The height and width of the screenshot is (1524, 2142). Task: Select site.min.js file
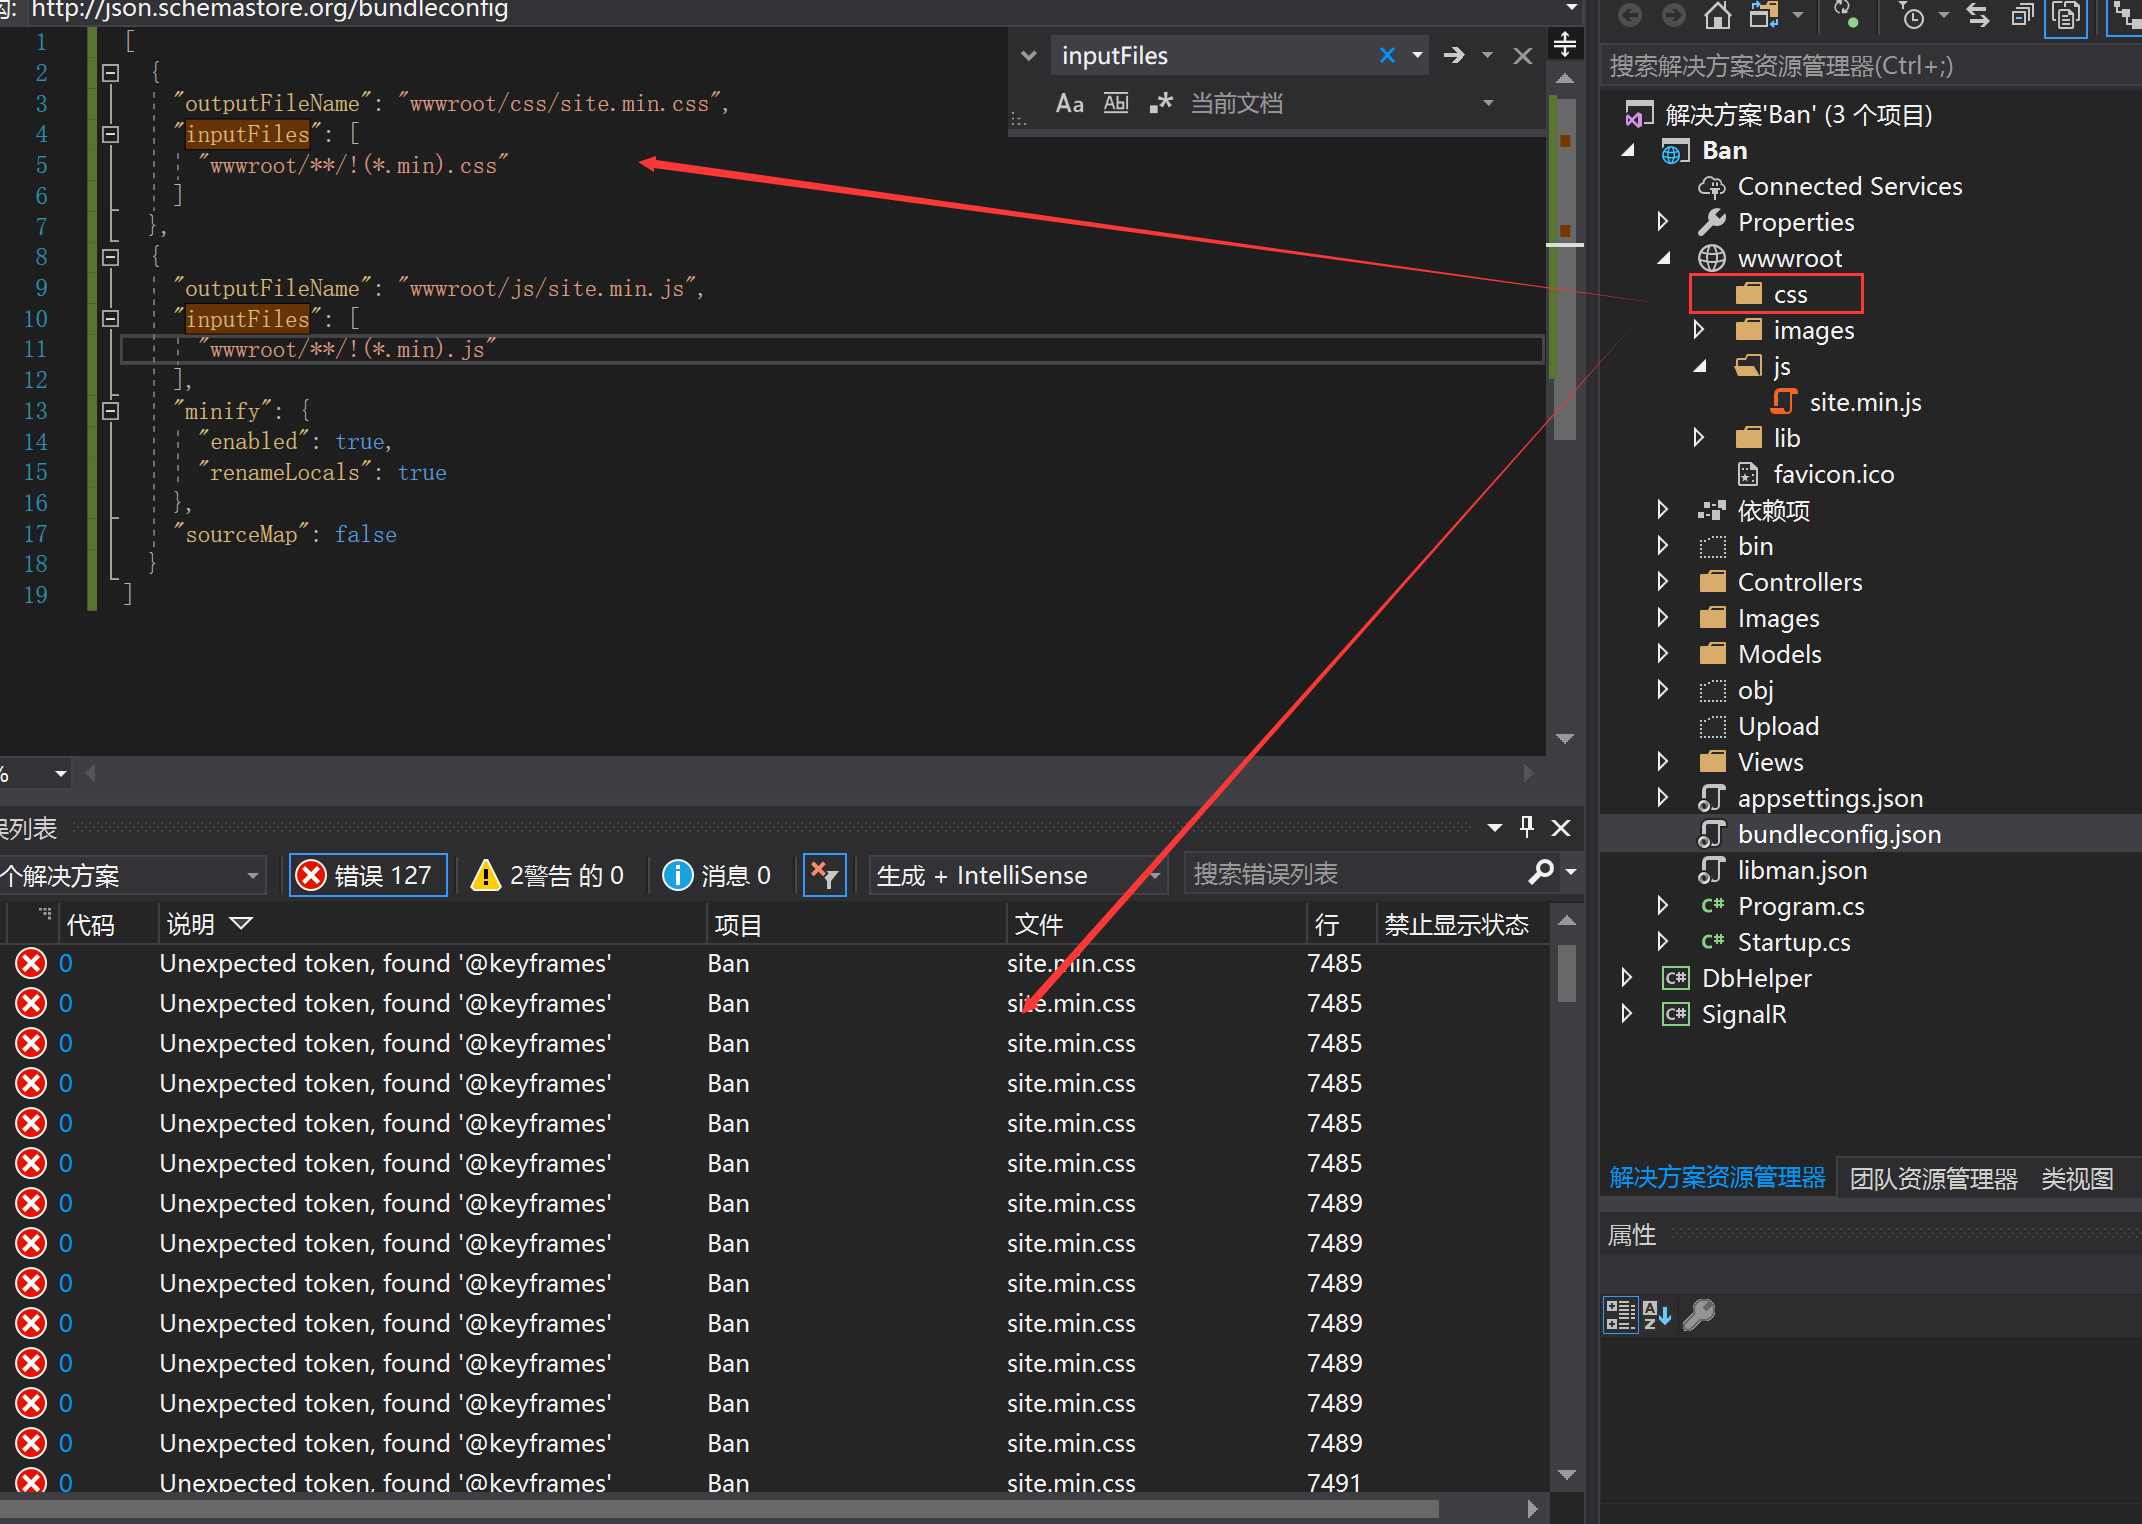tap(1865, 402)
